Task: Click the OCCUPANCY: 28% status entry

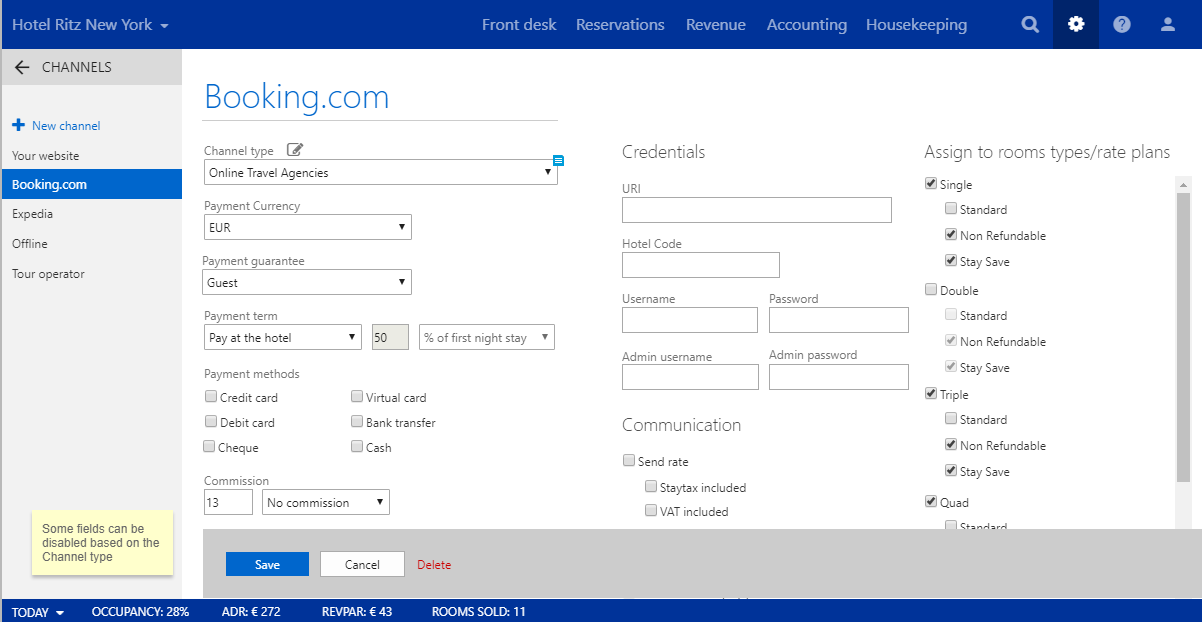Action: point(140,612)
